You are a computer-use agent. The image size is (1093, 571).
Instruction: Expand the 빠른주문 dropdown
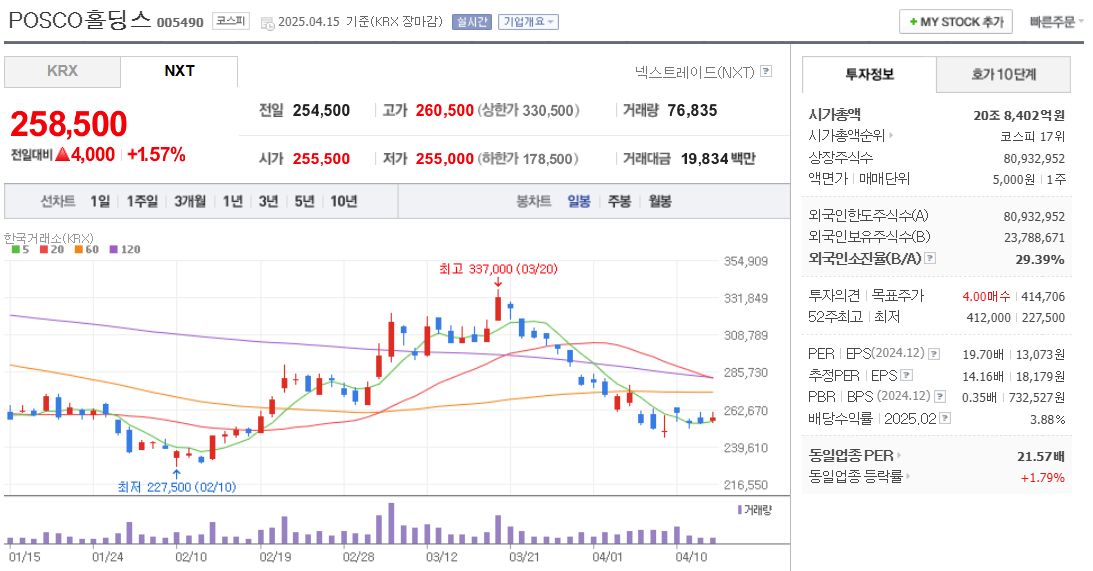click(1056, 22)
